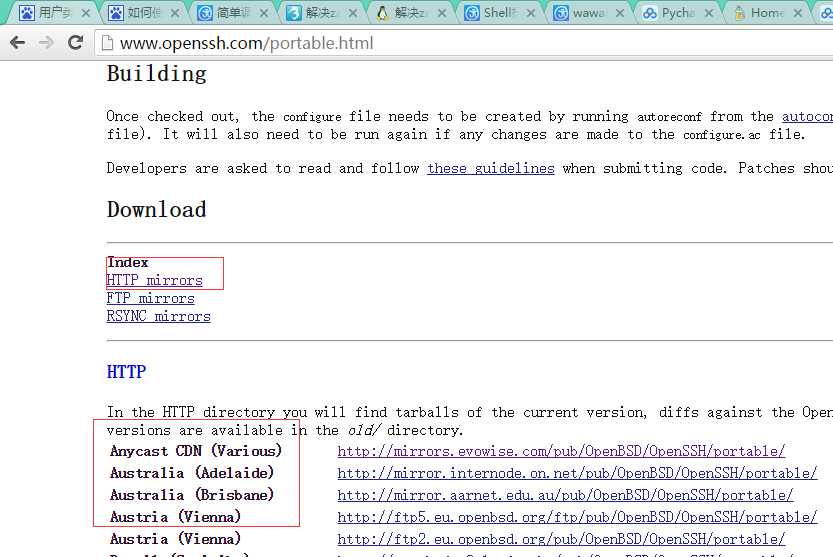The height and width of the screenshot is (557, 833).
Task: Click the bold 'Index' label
Action: point(128,263)
